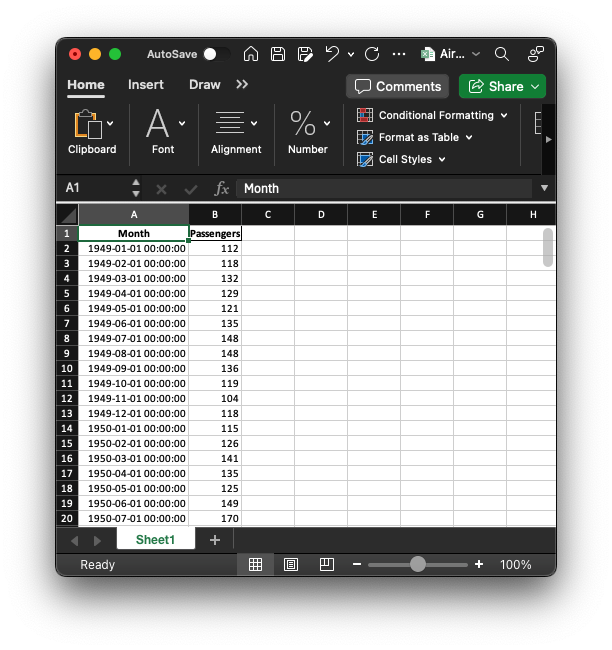Open the Draw ribbon tab
Image resolution: width=612 pixels, height=650 pixels.
tap(204, 85)
